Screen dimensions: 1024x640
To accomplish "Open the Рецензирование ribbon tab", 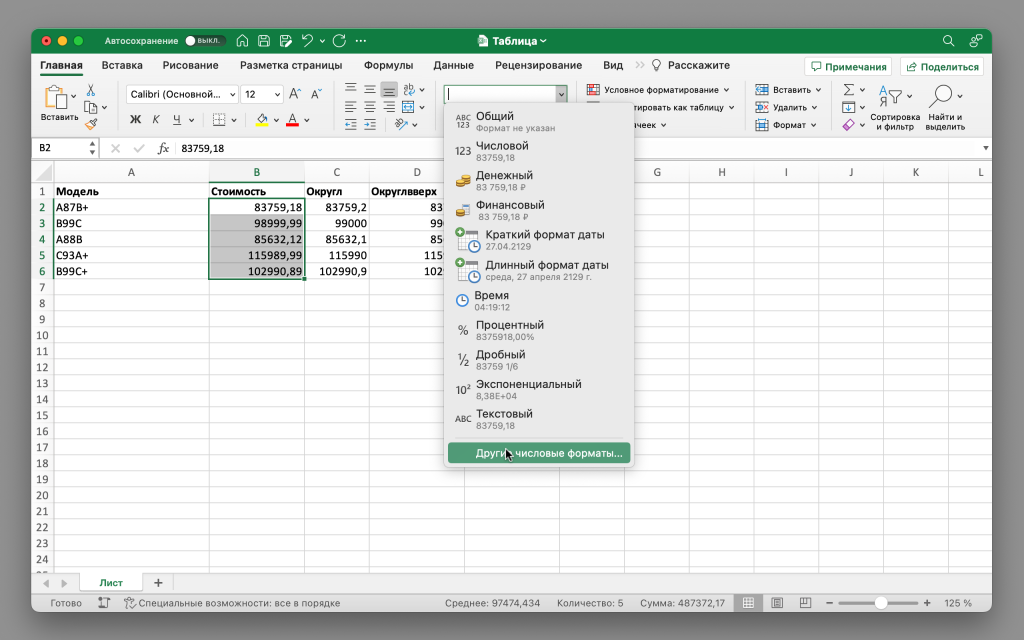I will (538, 65).
